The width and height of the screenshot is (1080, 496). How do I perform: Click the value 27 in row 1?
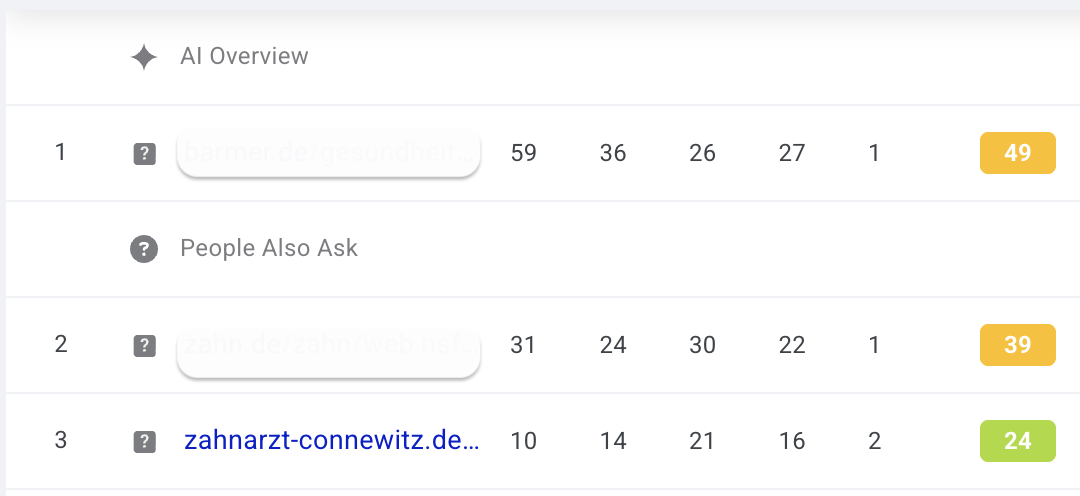pyautogui.click(x=791, y=154)
